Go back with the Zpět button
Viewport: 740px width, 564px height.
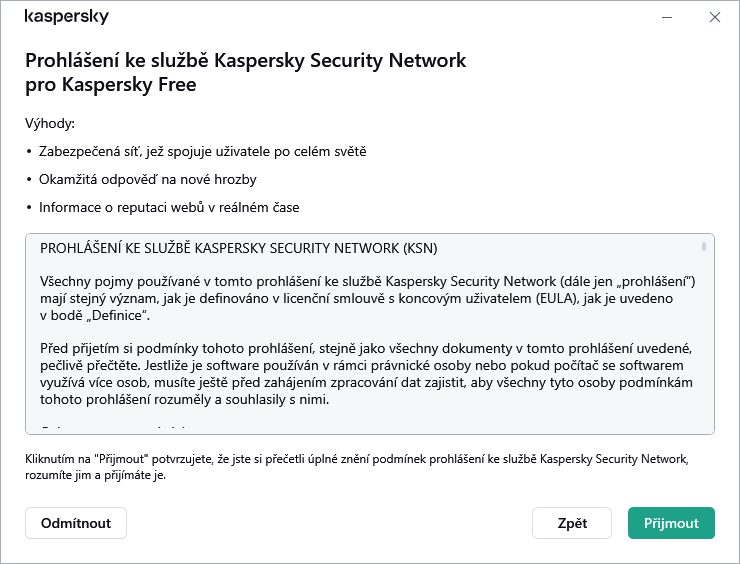[x=572, y=523]
